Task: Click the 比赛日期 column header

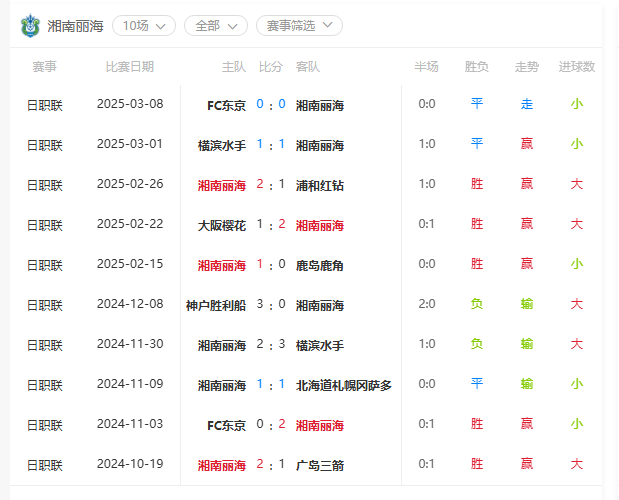Action: pos(129,67)
